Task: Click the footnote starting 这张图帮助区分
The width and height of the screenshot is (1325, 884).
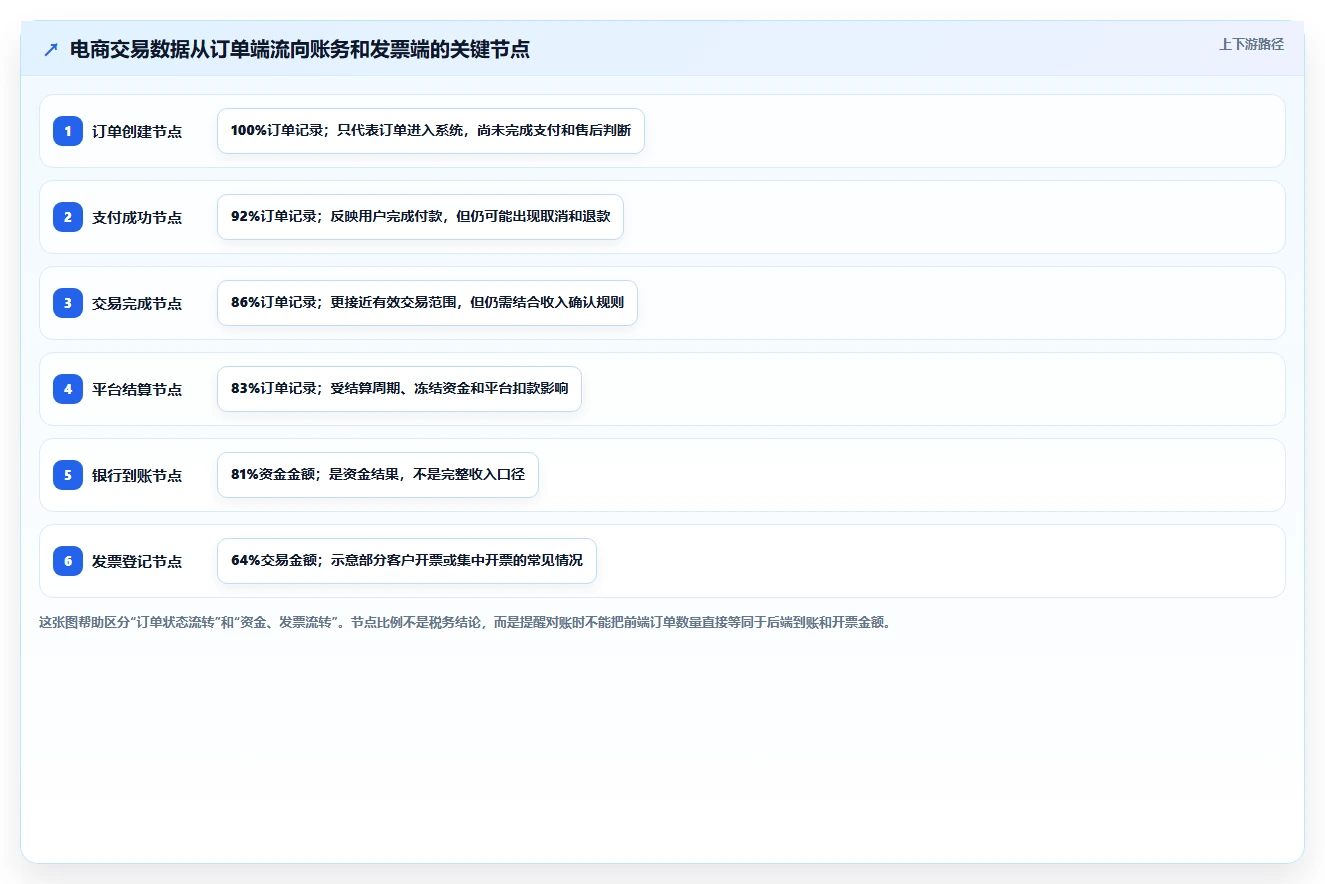Action: click(464, 622)
